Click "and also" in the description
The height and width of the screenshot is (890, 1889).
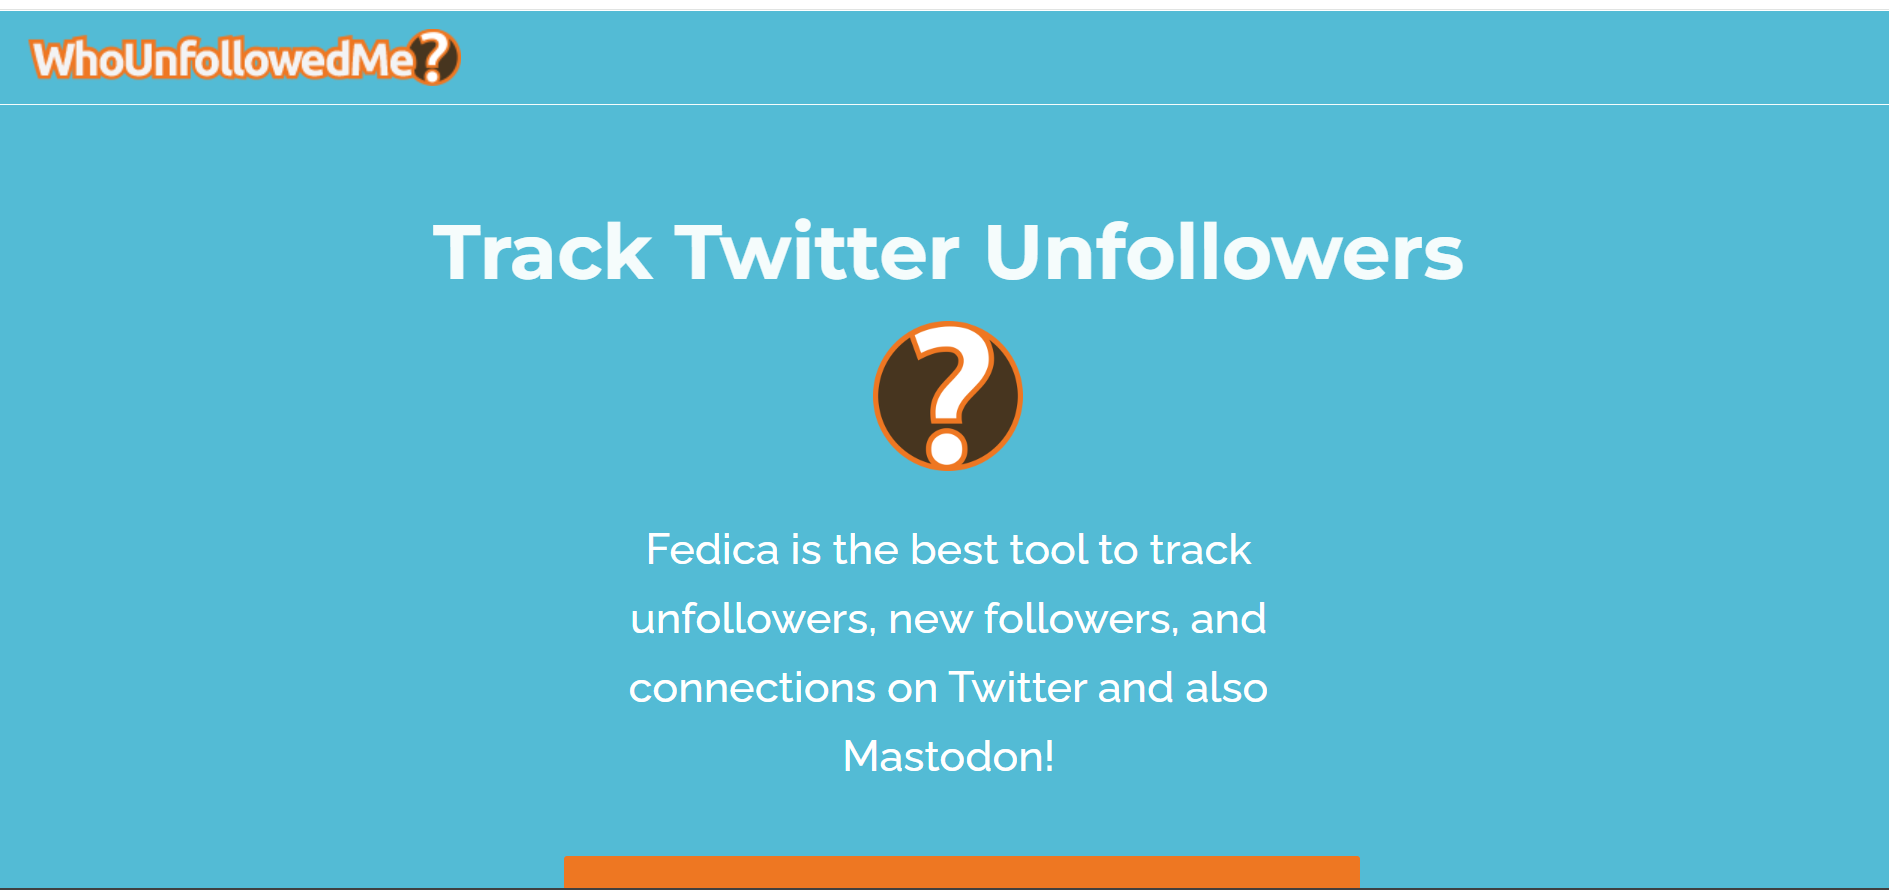point(1182,688)
